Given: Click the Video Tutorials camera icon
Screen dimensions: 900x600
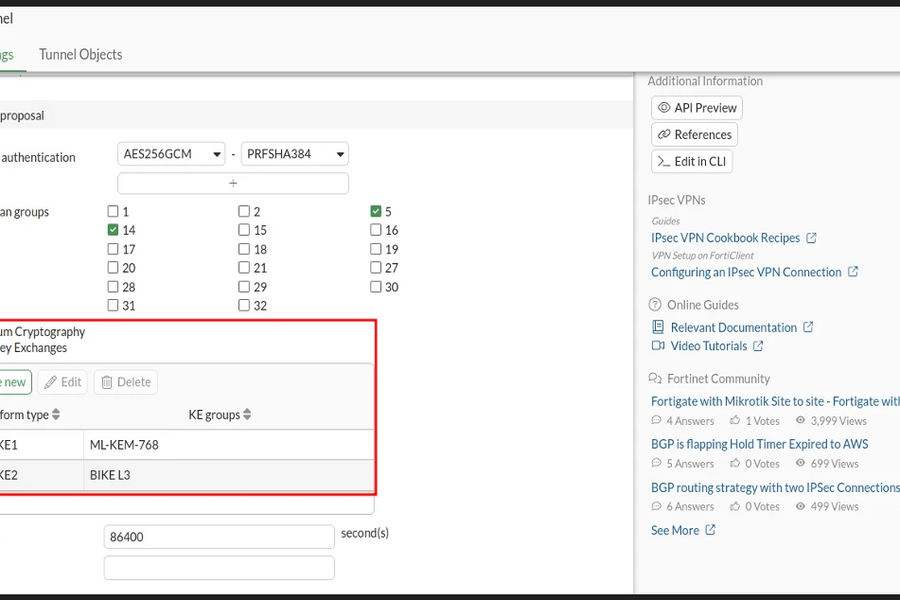Looking at the screenshot, I should (x=658, y=346).
